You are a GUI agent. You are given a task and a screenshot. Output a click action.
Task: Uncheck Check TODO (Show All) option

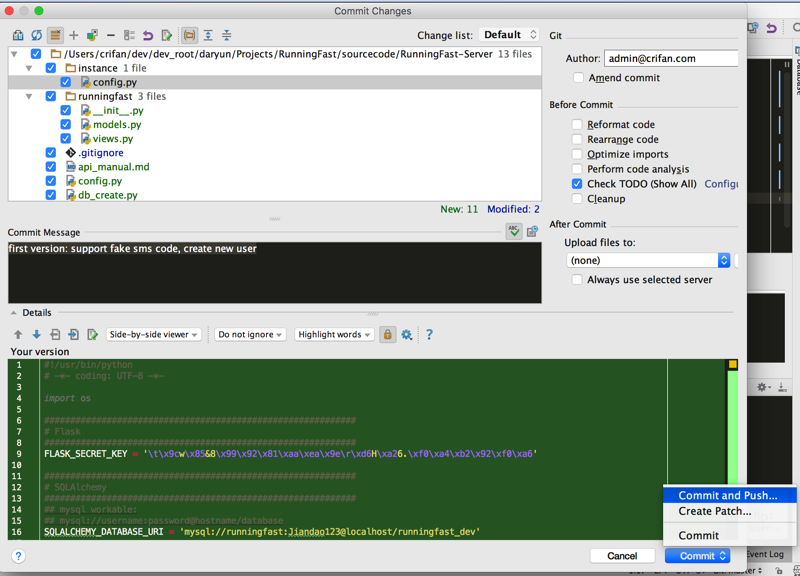point(577,184)
